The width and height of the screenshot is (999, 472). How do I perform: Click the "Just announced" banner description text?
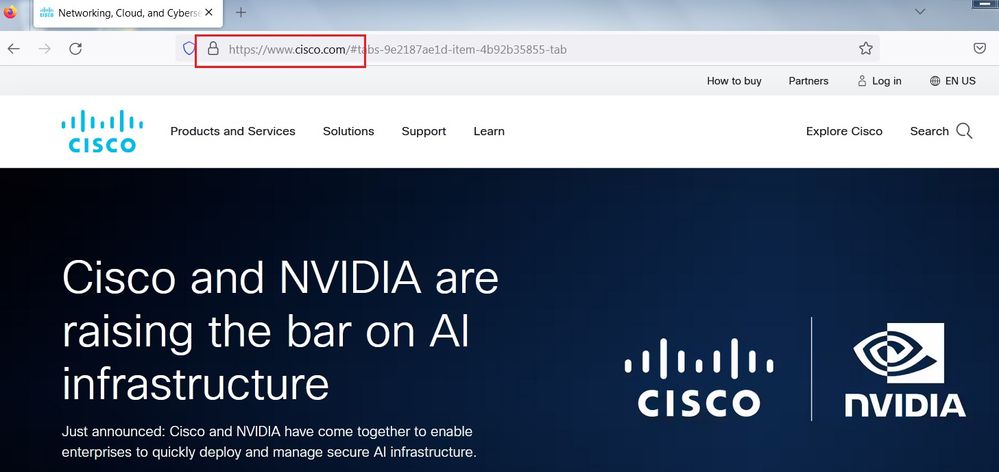coord(269,442)
